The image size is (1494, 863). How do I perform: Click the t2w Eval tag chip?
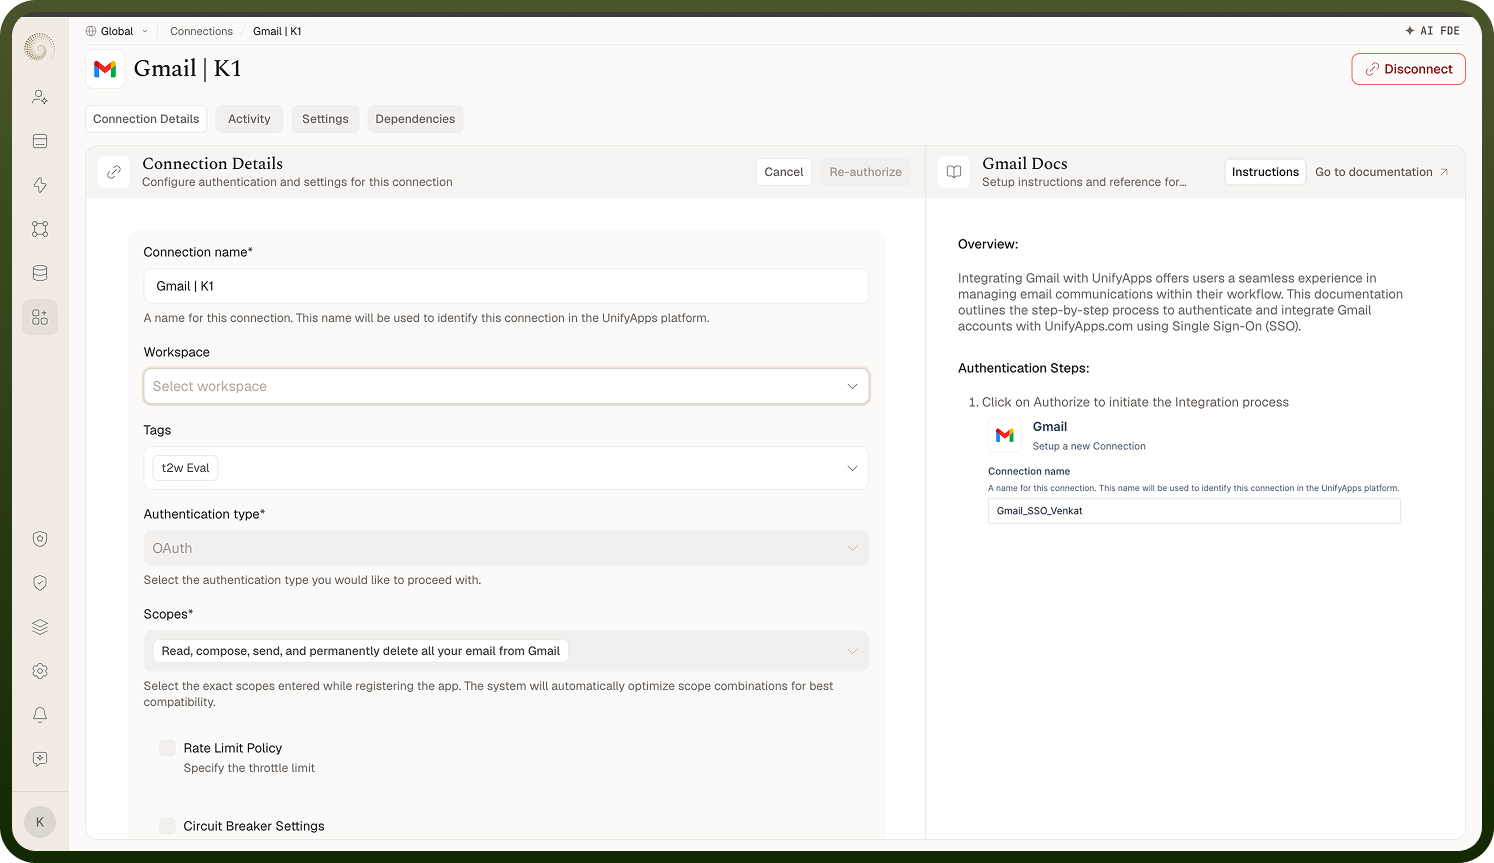click(186, 468)
